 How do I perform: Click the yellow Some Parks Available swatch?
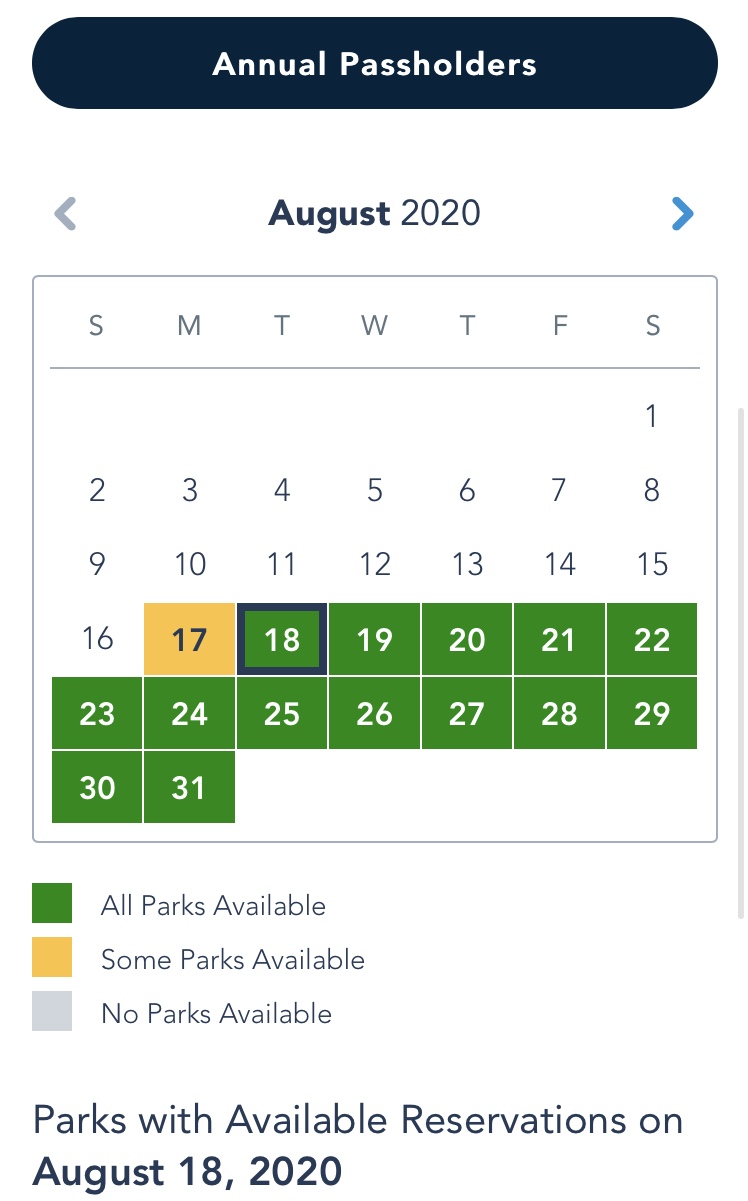click(52, 958)
